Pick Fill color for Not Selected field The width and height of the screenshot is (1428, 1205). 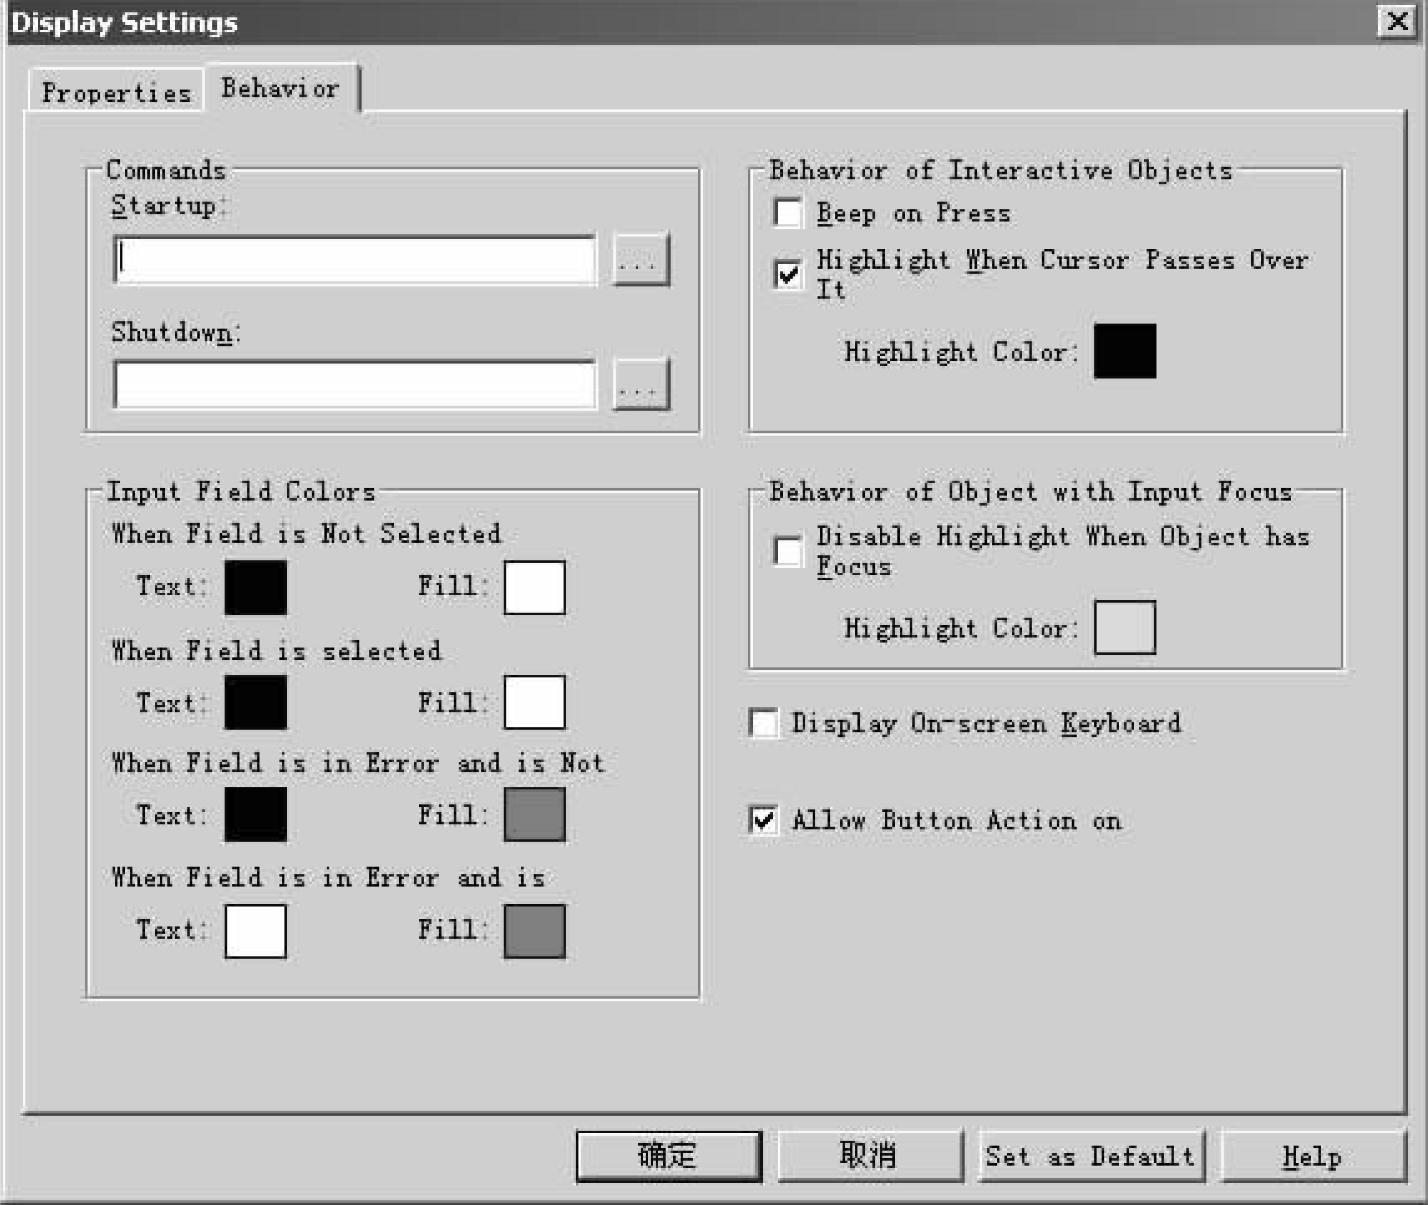tap(534, 587)
